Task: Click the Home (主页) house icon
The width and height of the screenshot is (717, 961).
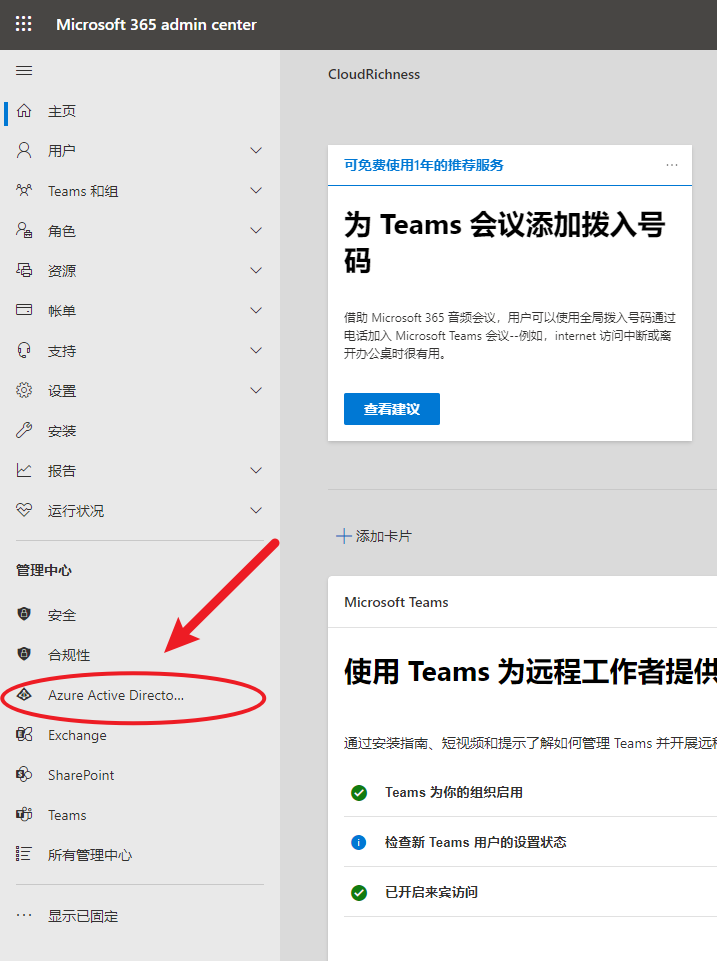Action: [x=24, y=111]
